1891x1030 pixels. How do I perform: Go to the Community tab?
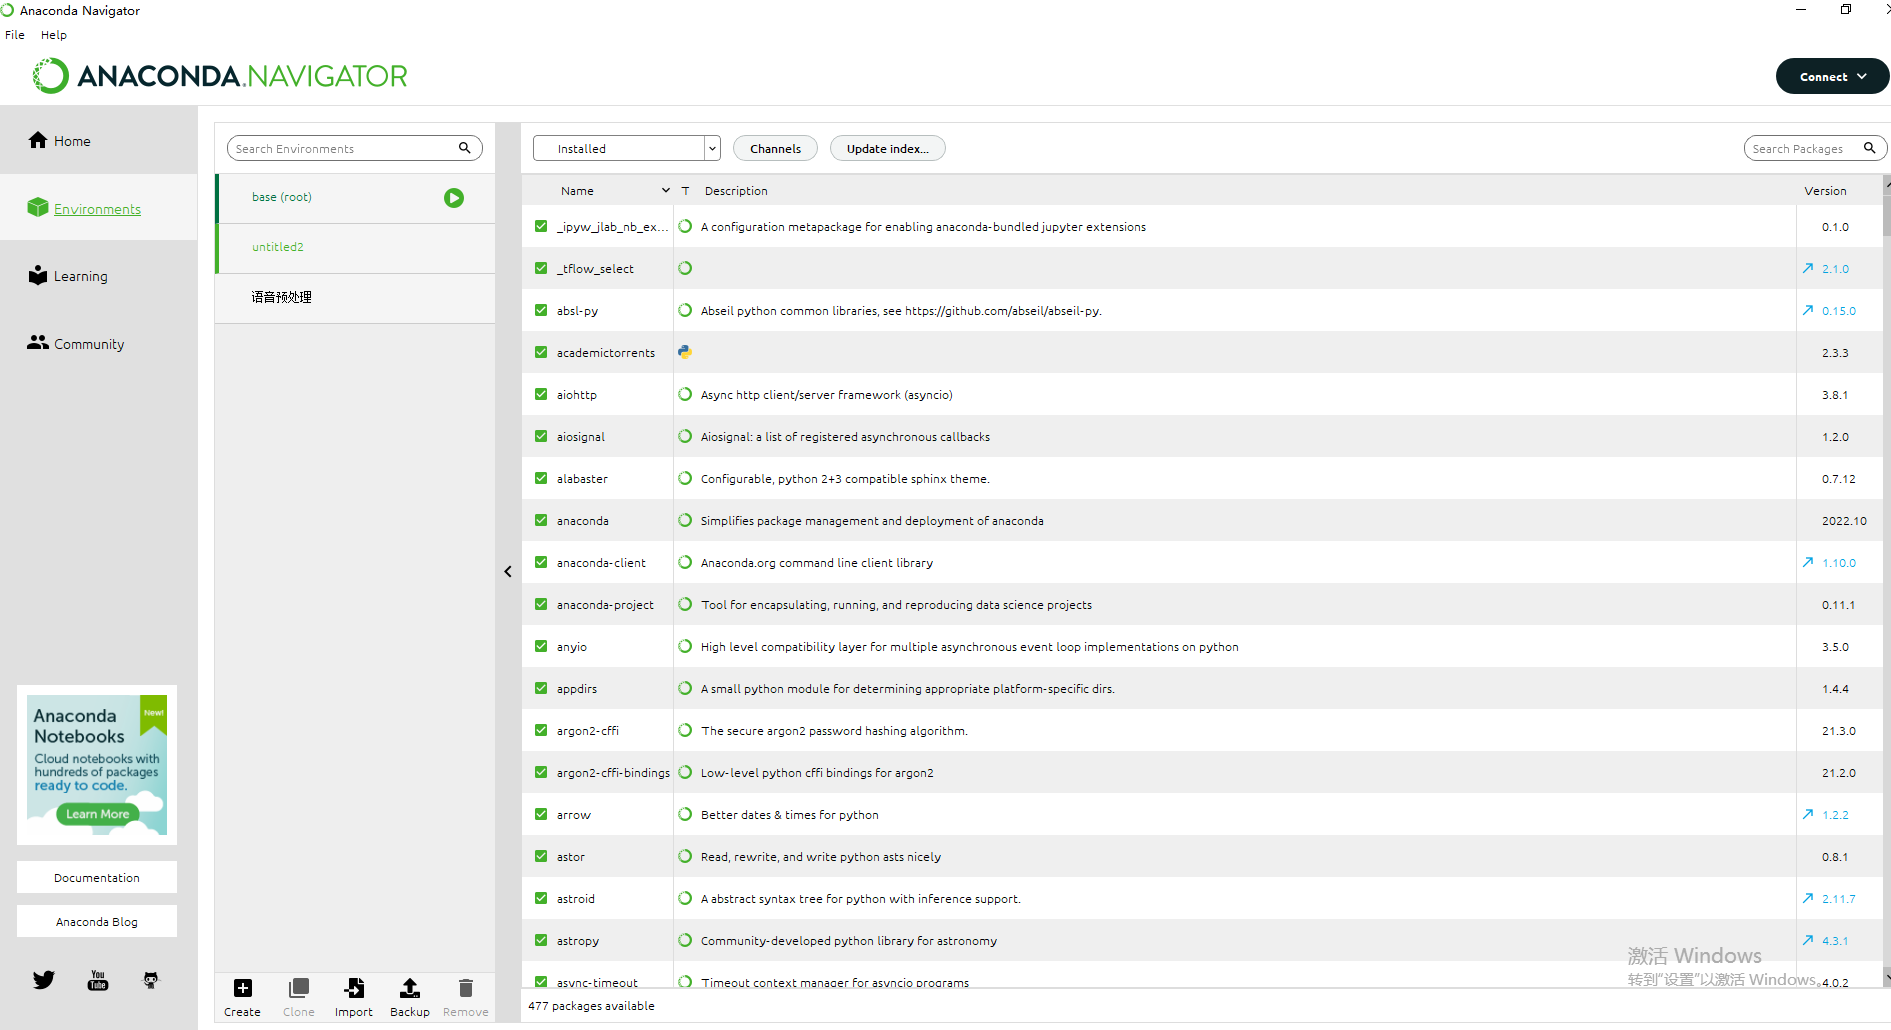pos(99,344)
